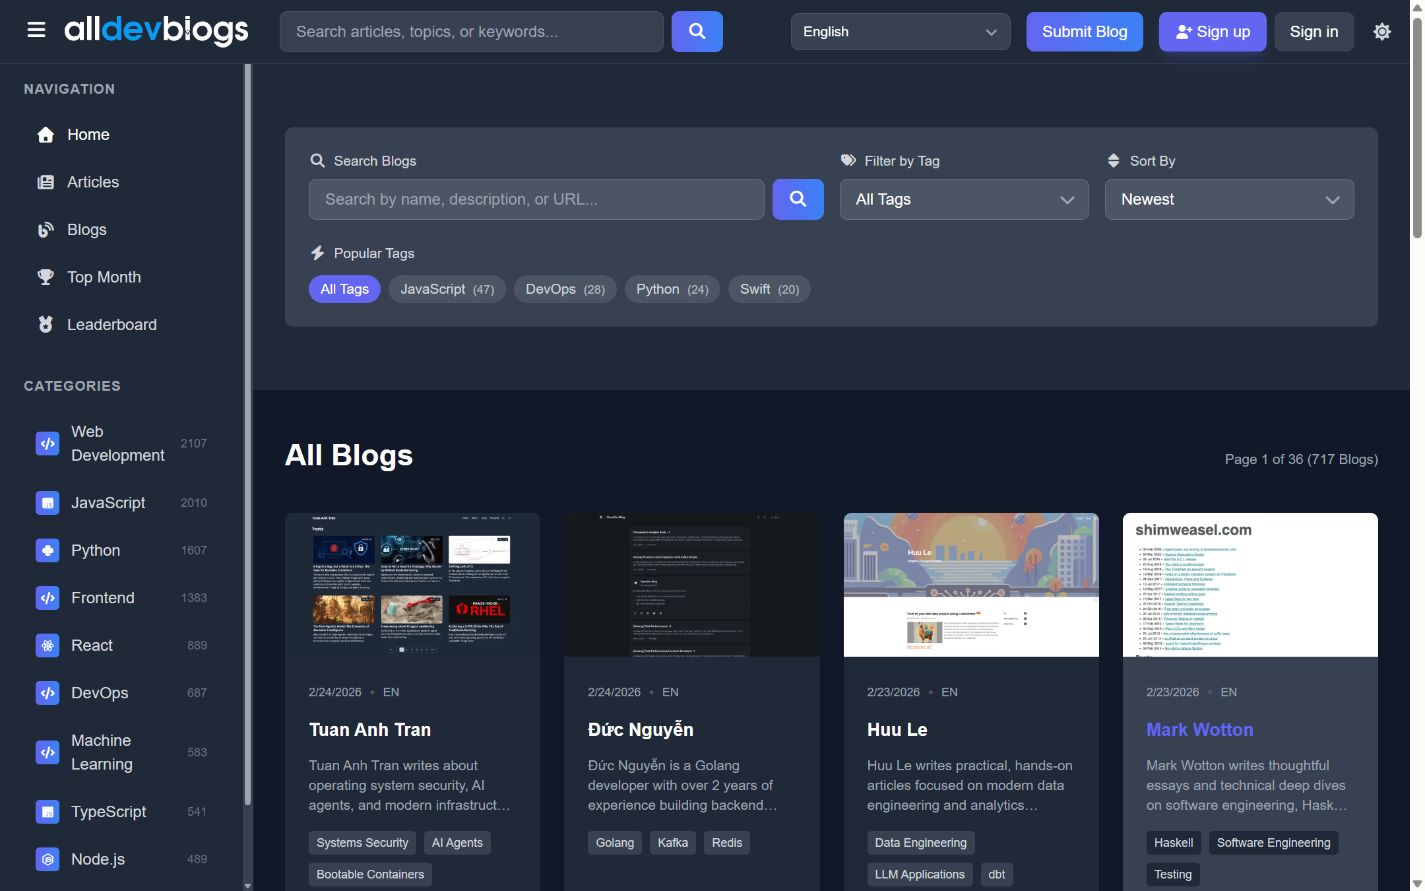Click the Haskell tag on Mark Wotton card

[x=1173, y=843]
